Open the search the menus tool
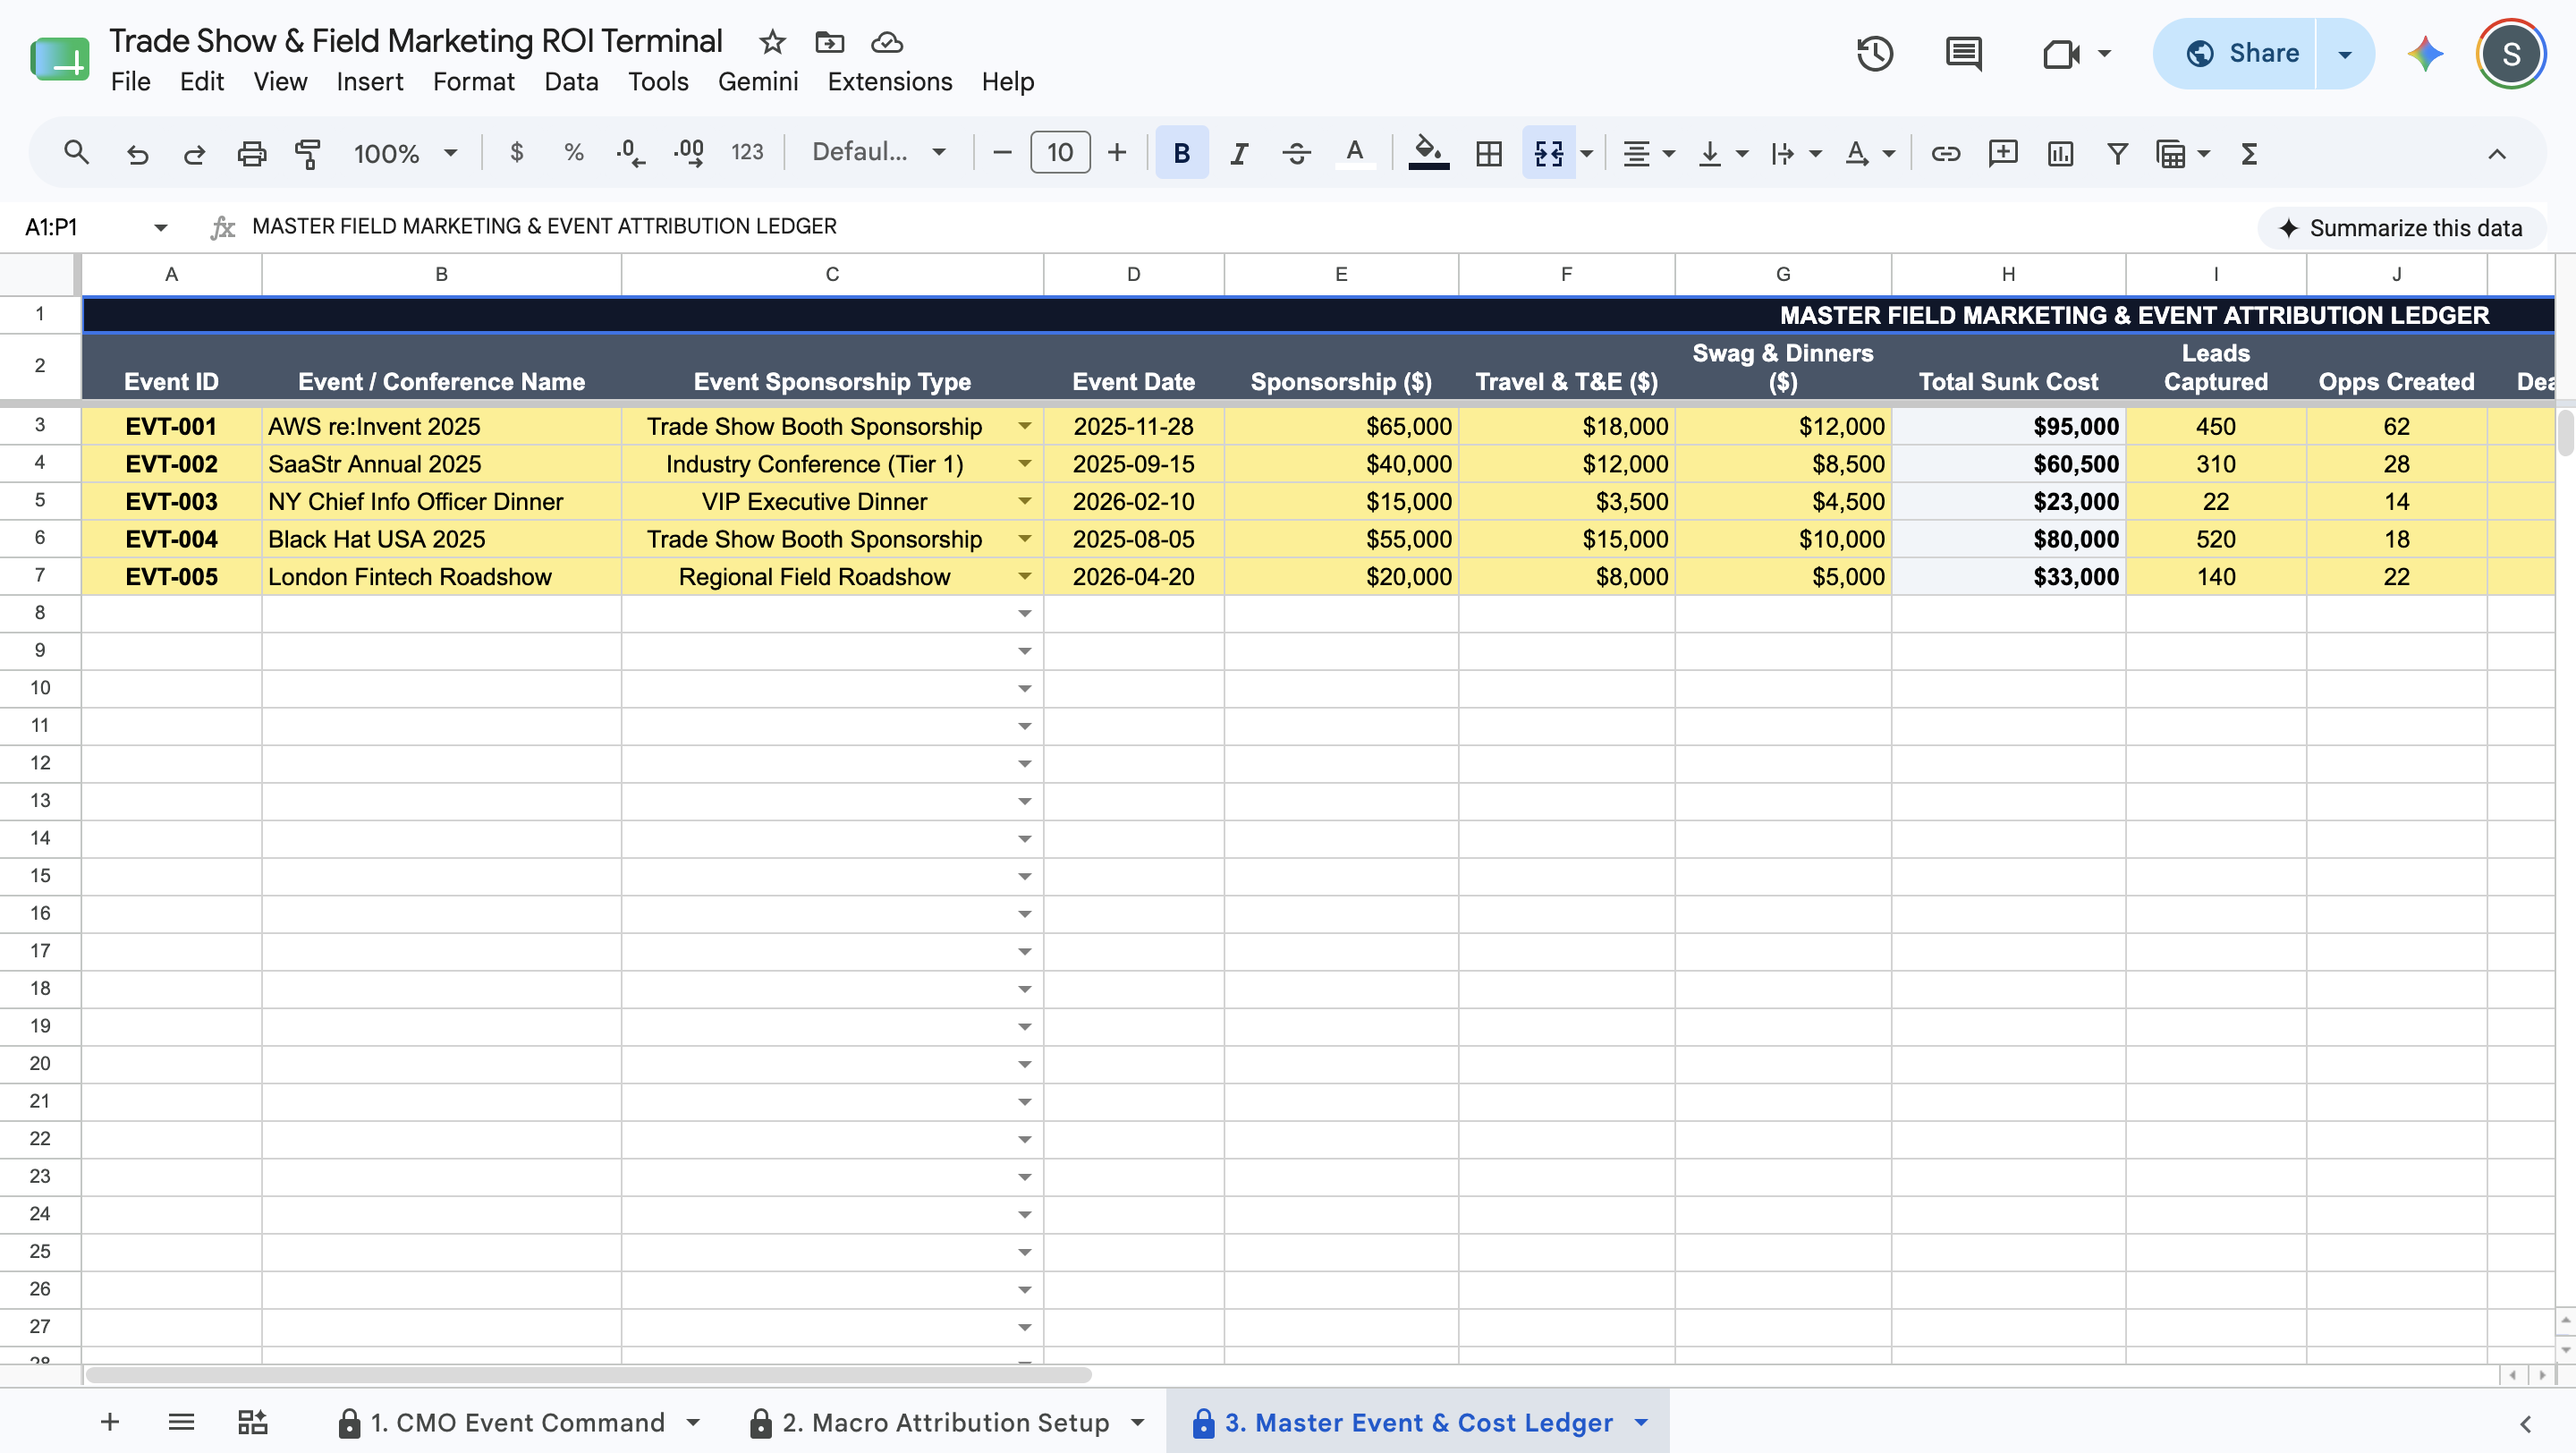 [x=76, y=153]
